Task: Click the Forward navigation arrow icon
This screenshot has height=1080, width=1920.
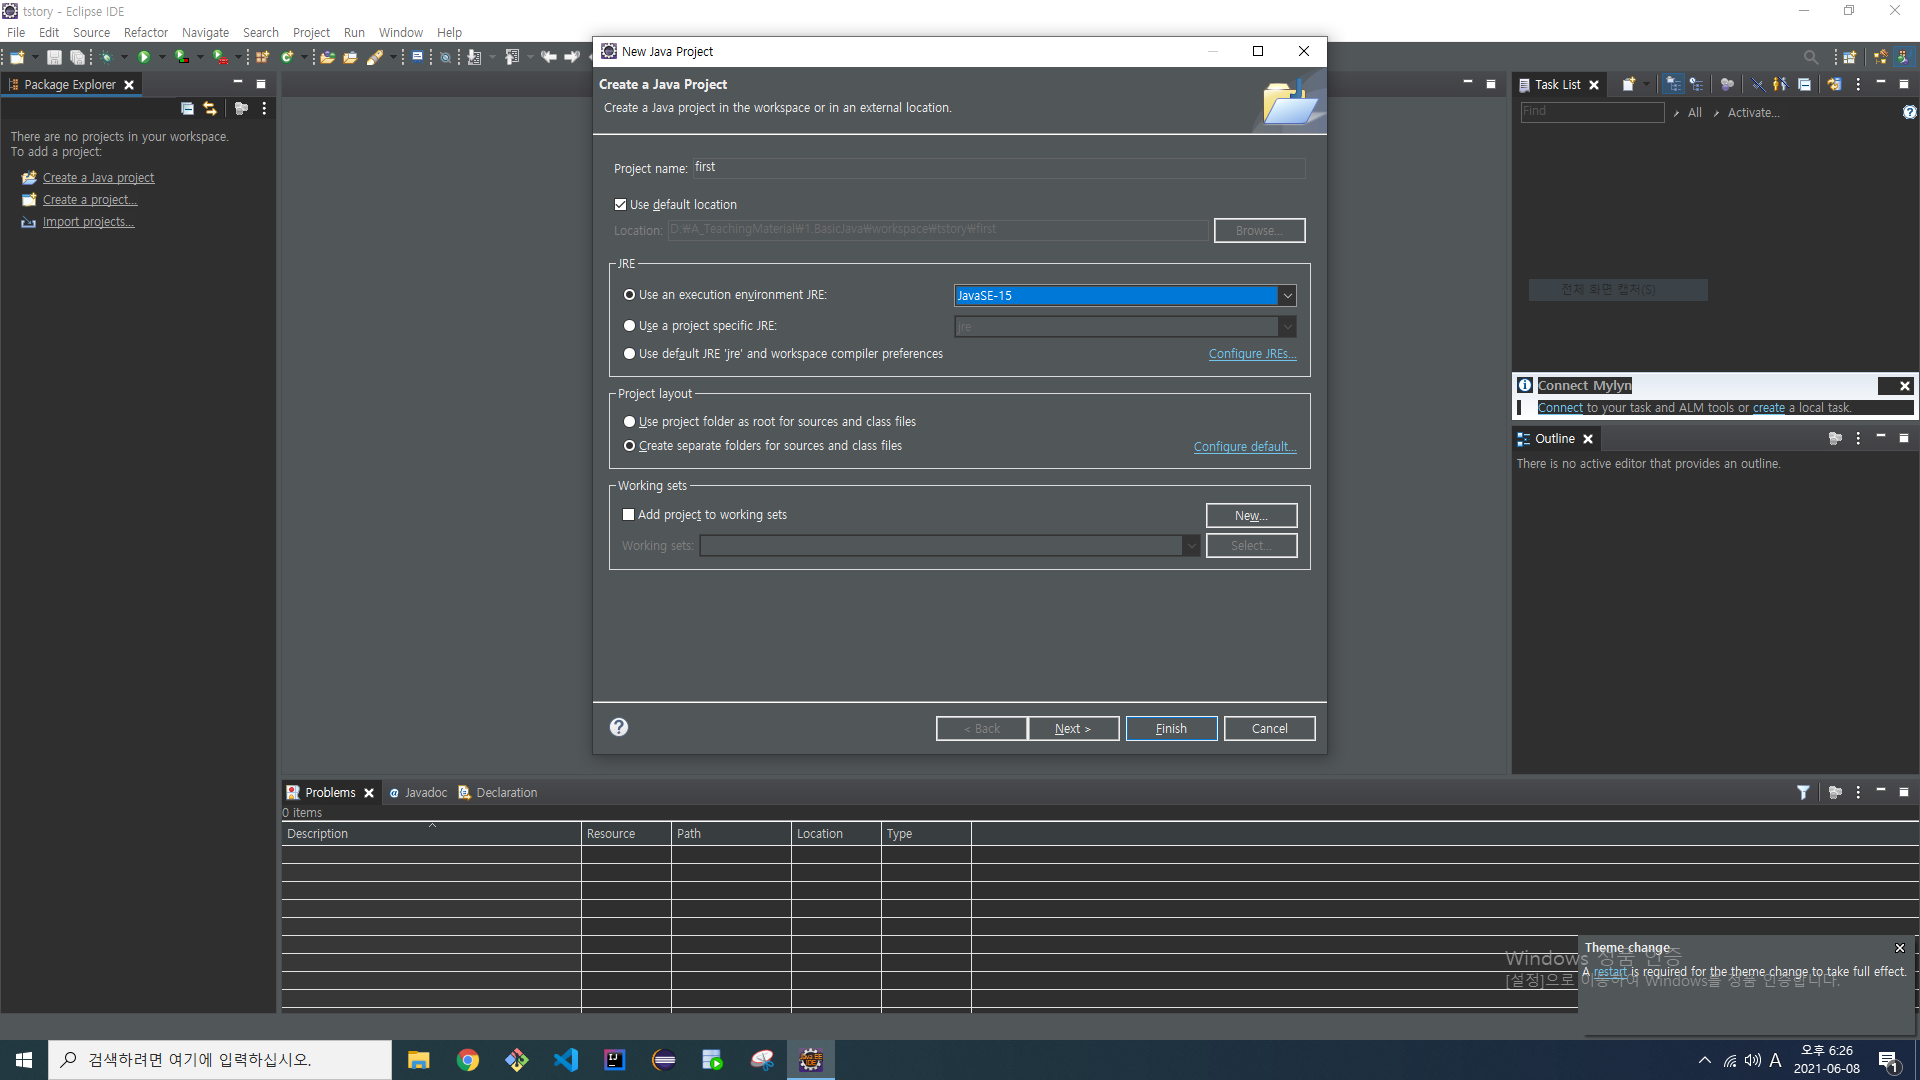Action: click(572, 57)
